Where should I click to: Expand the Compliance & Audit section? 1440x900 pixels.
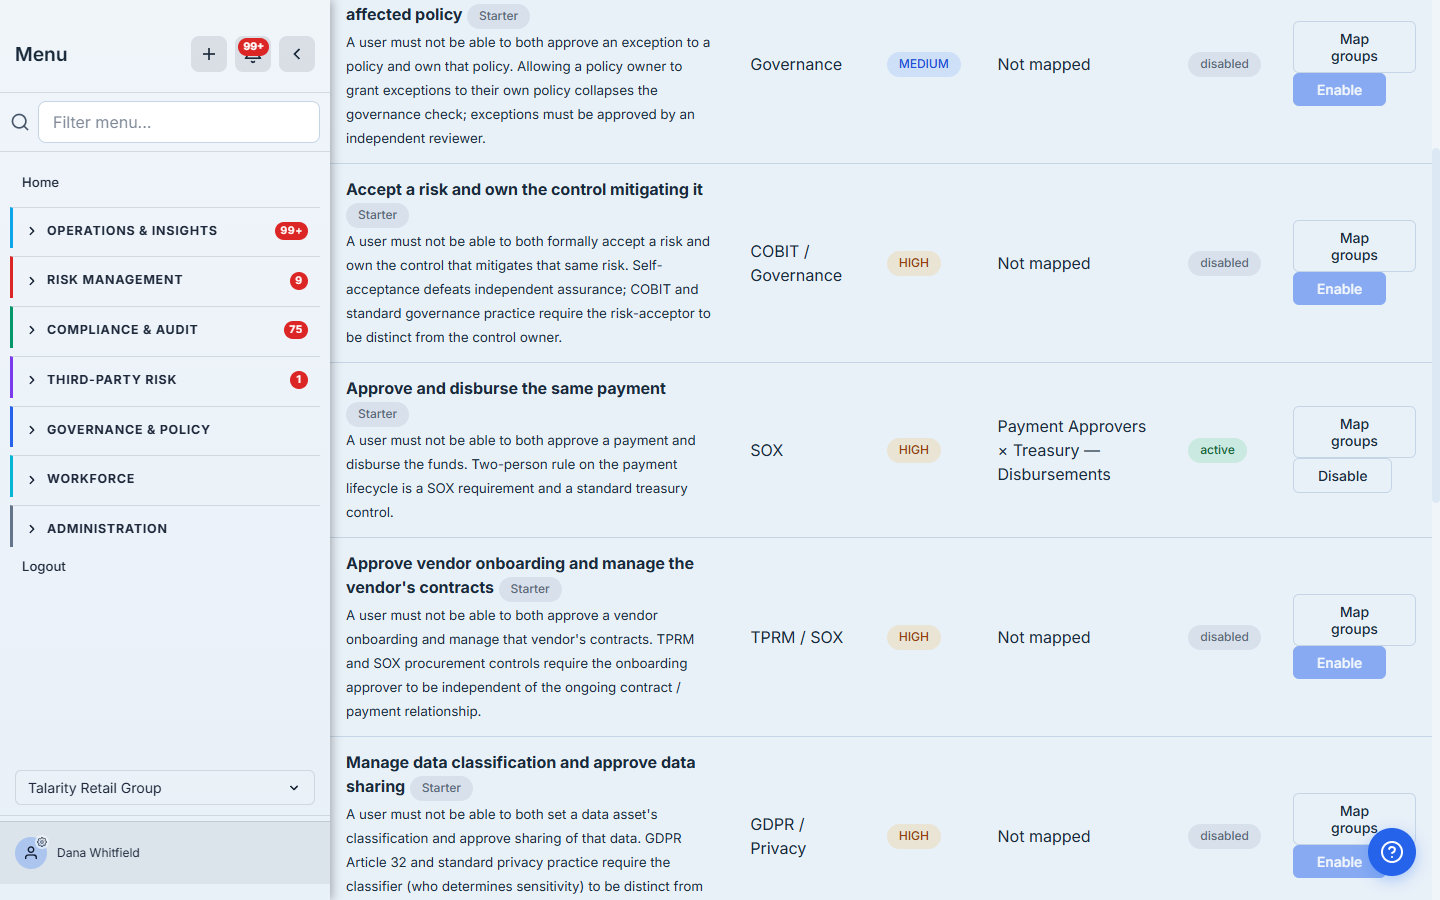tap(165, 330)
